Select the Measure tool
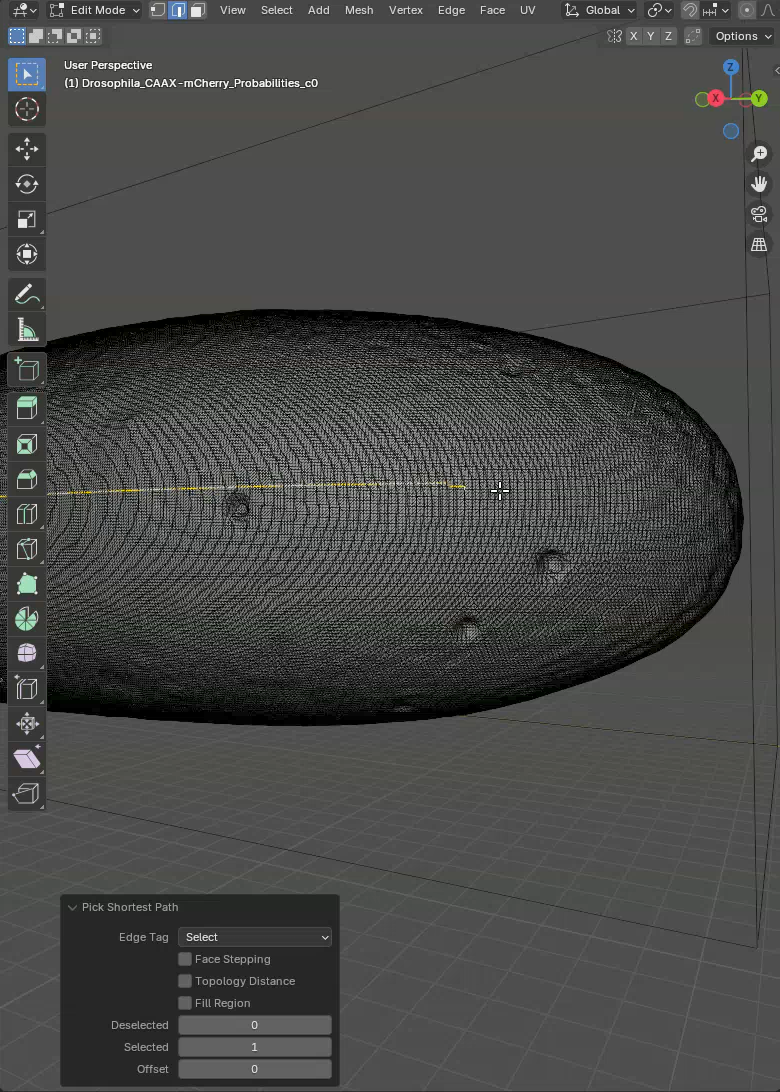The image size is (780, 1092). click(x=27, y=329)
